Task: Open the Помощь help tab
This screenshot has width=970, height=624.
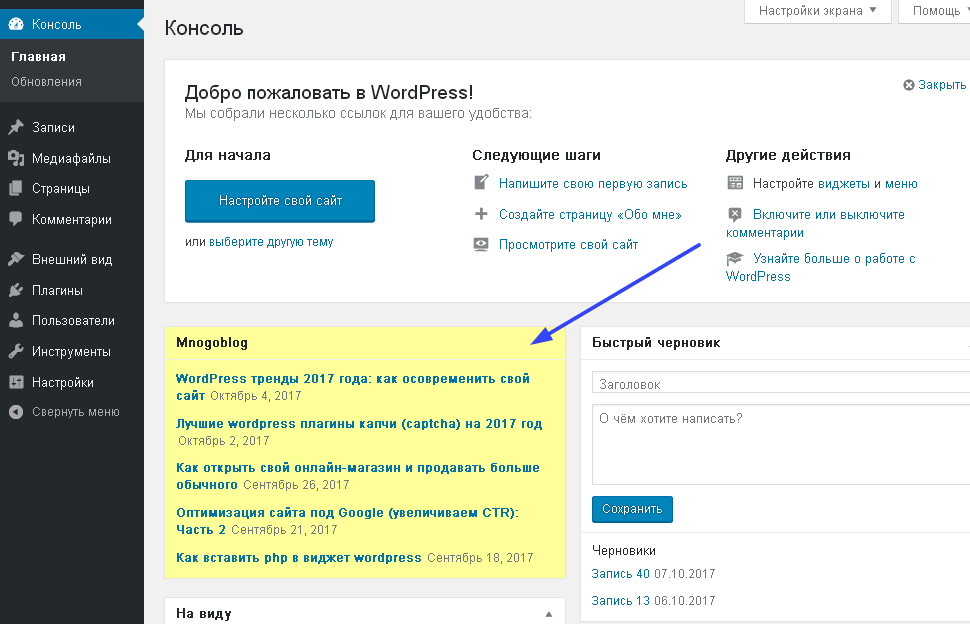Action: pyautogui.click(x=937, y=11)
